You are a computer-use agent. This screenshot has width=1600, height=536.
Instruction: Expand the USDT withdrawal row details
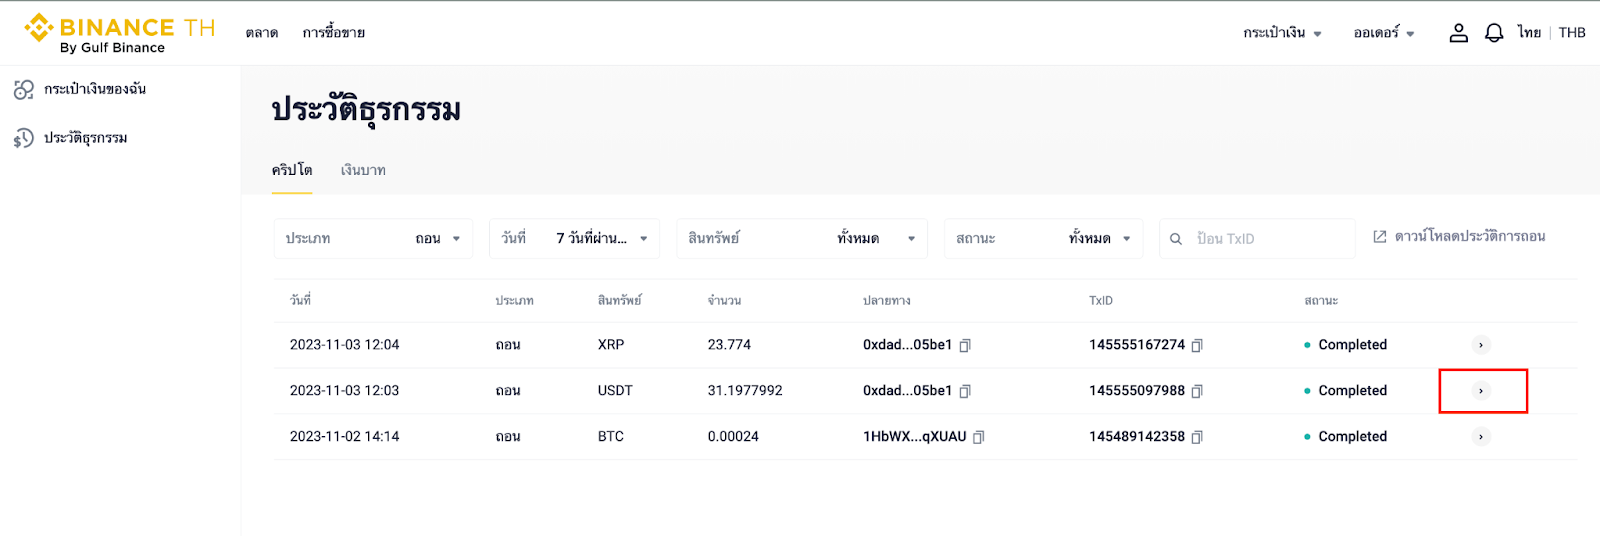coord(1481,391)
